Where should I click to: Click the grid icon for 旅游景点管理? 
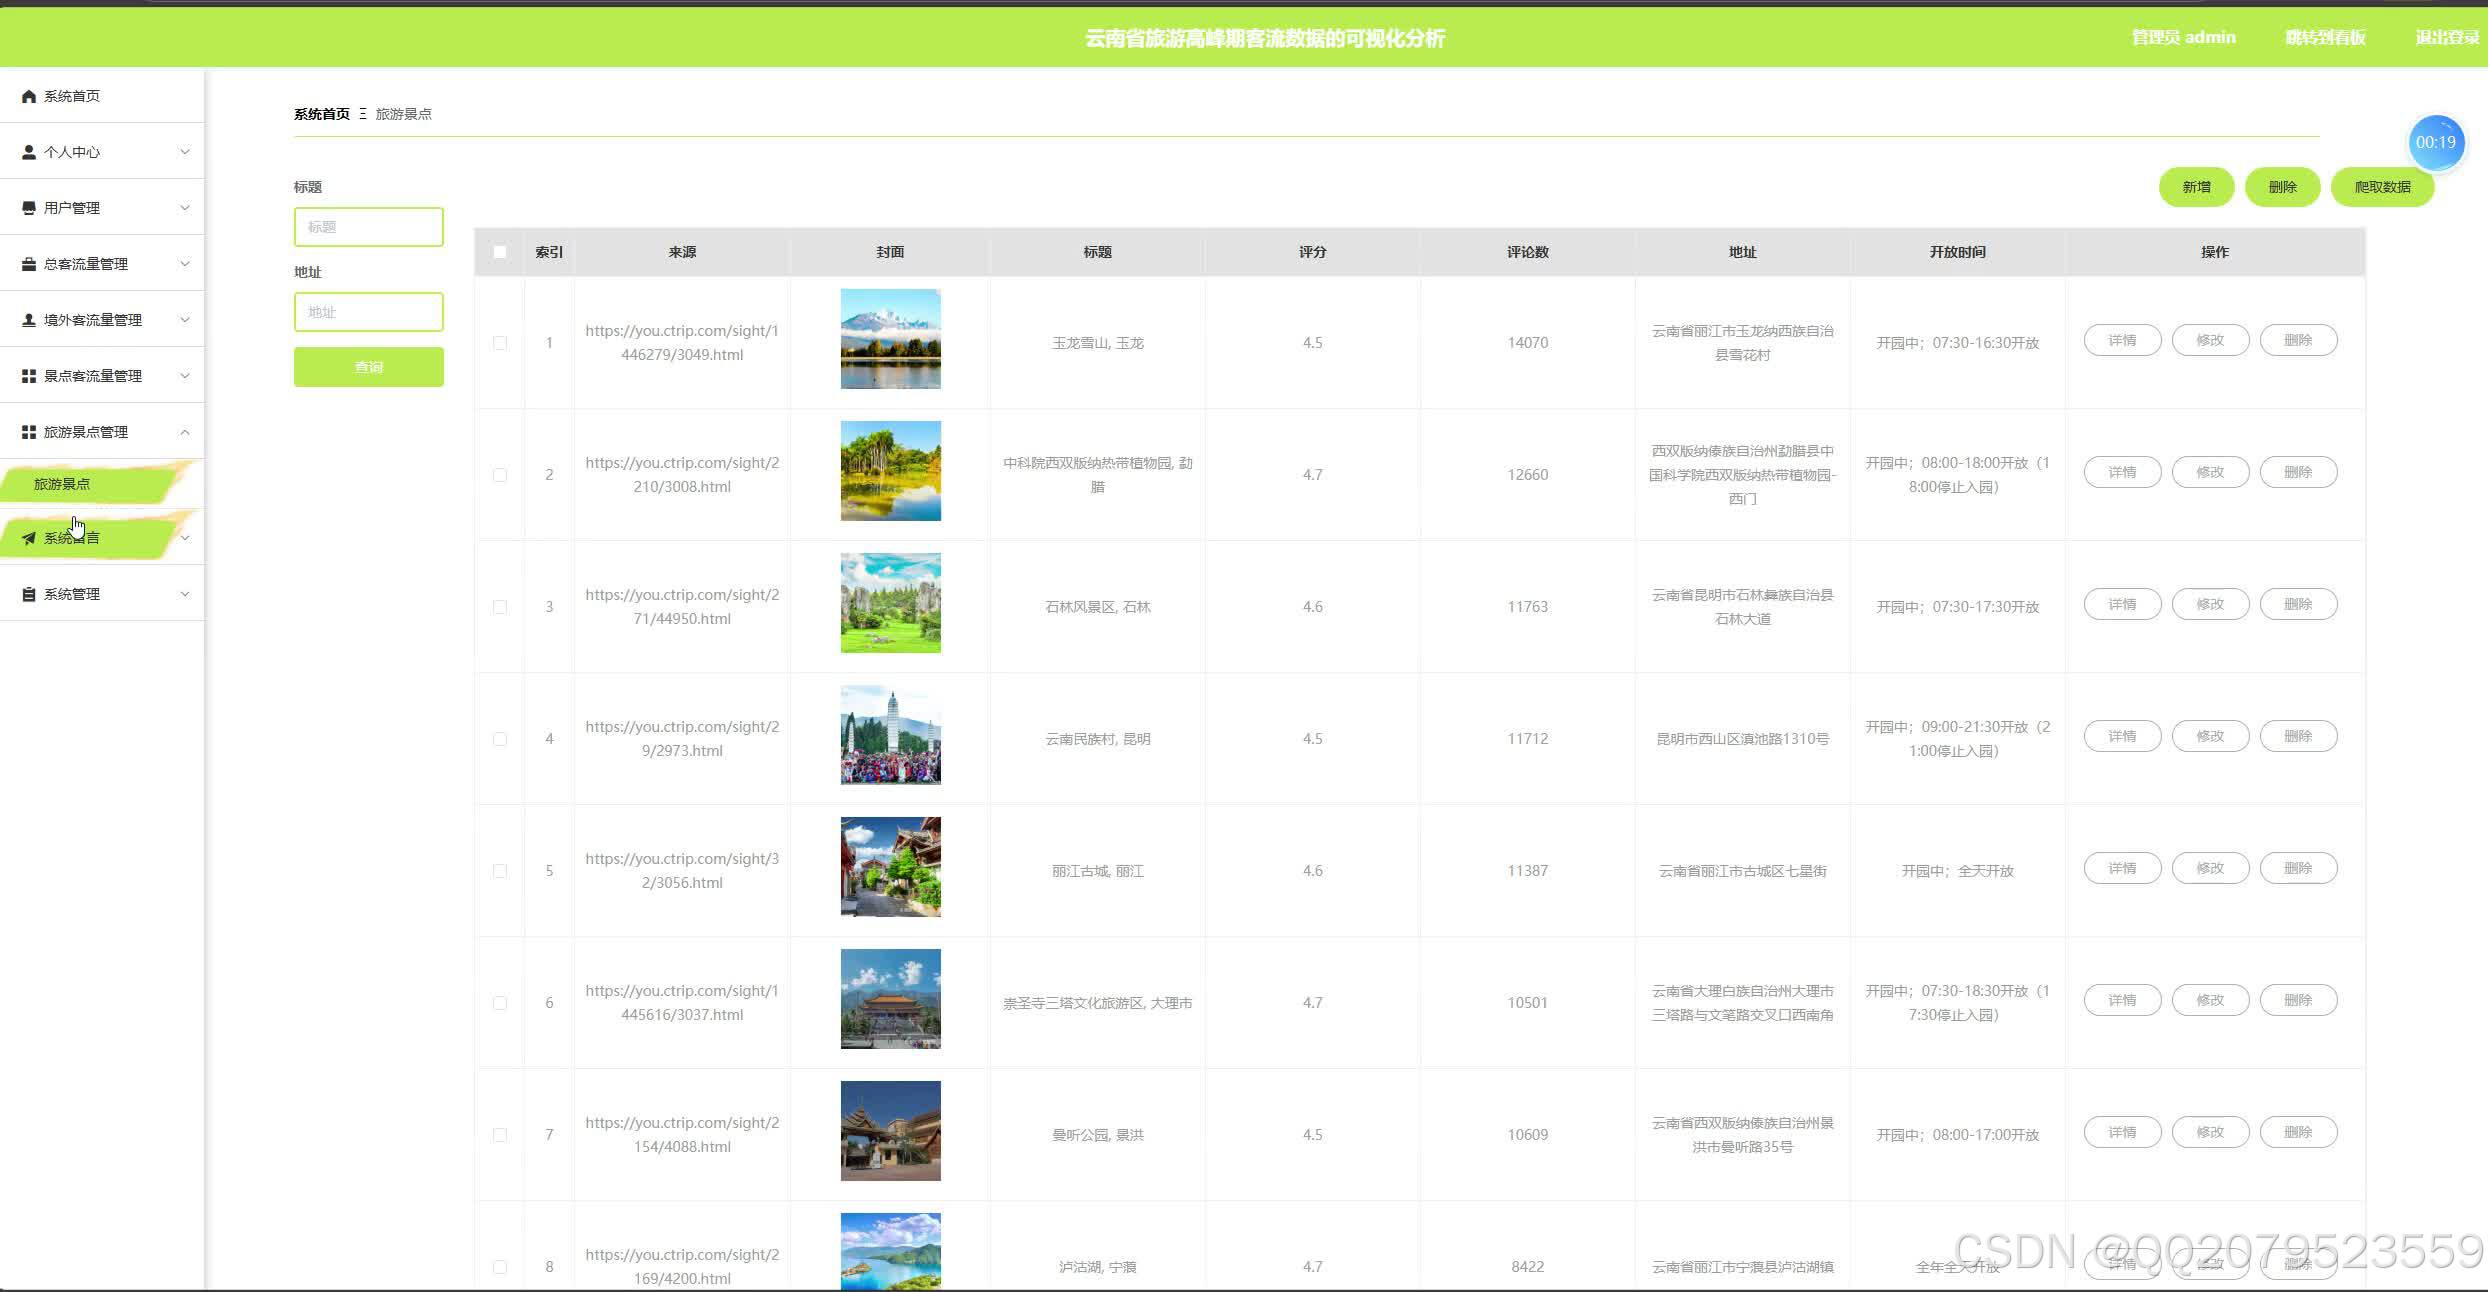coord(29,432)
